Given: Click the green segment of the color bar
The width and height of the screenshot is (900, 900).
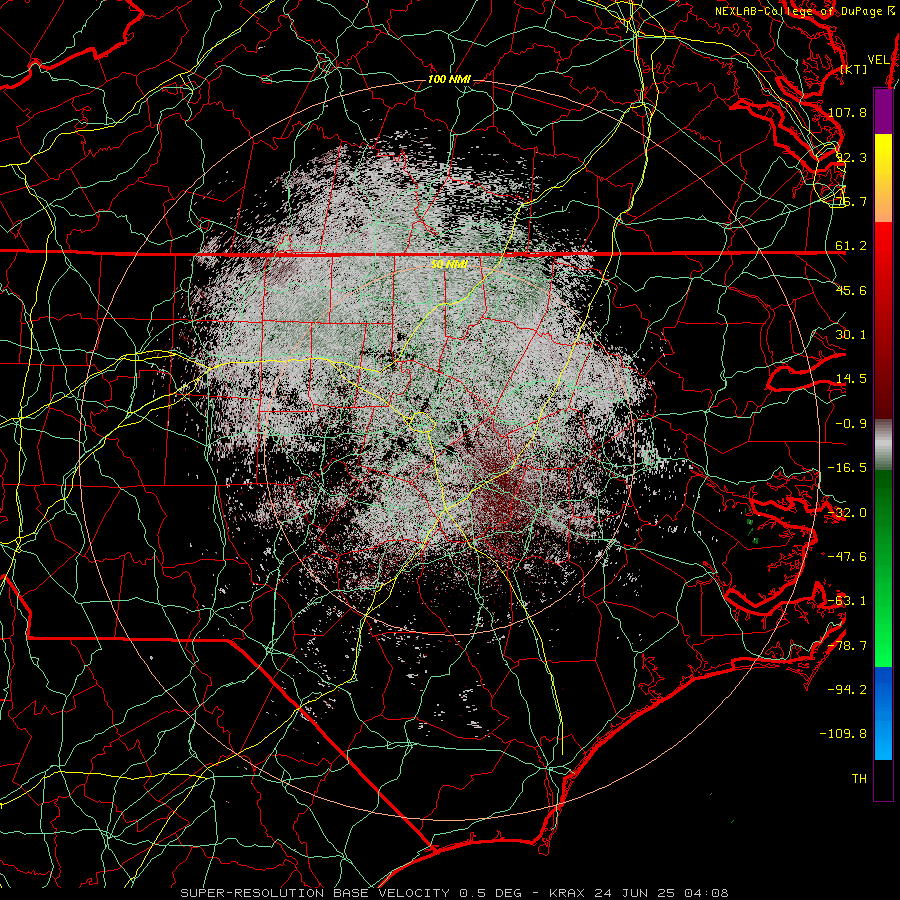Looking at the screenshot, I should click(x=883, y=568).
